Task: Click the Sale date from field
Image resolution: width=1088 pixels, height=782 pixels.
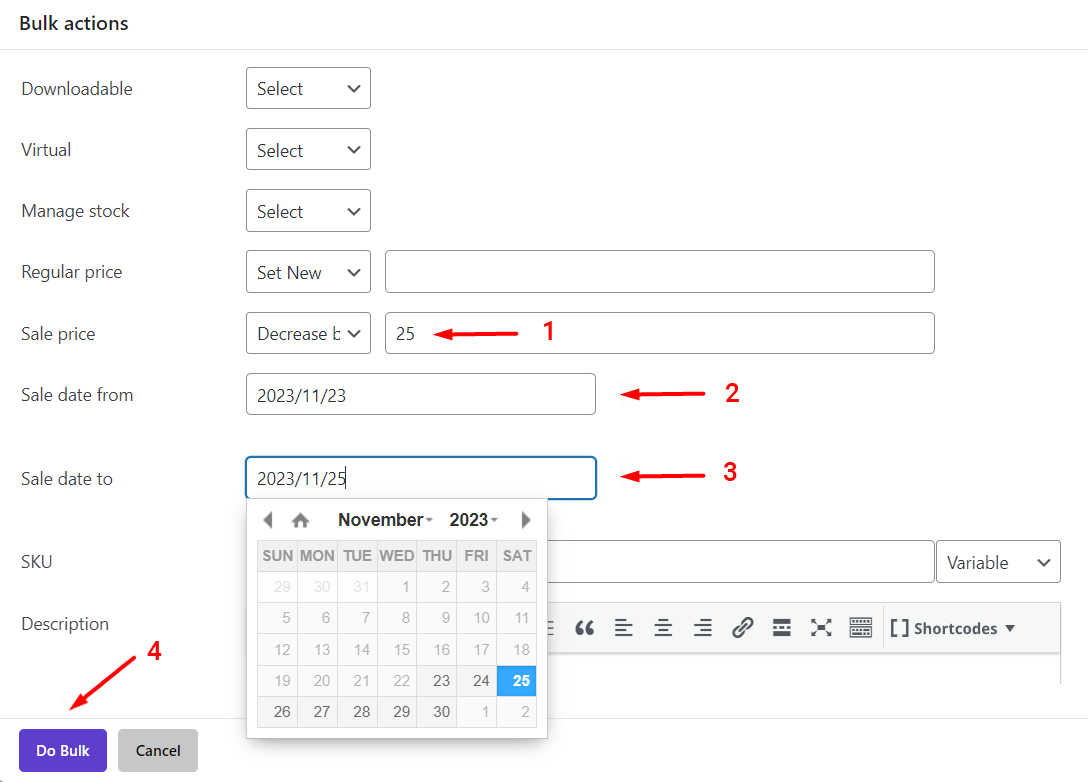Action: (x=420, y=395)
